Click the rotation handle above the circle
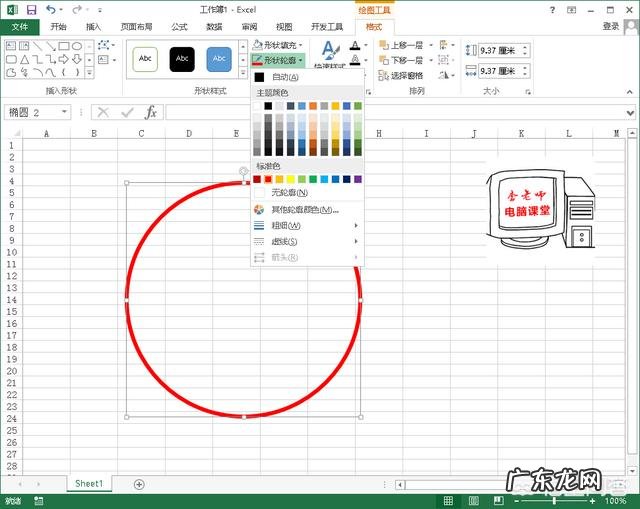Image resolution: width=640 pixels, height=509 pixels. click(243, 171)
